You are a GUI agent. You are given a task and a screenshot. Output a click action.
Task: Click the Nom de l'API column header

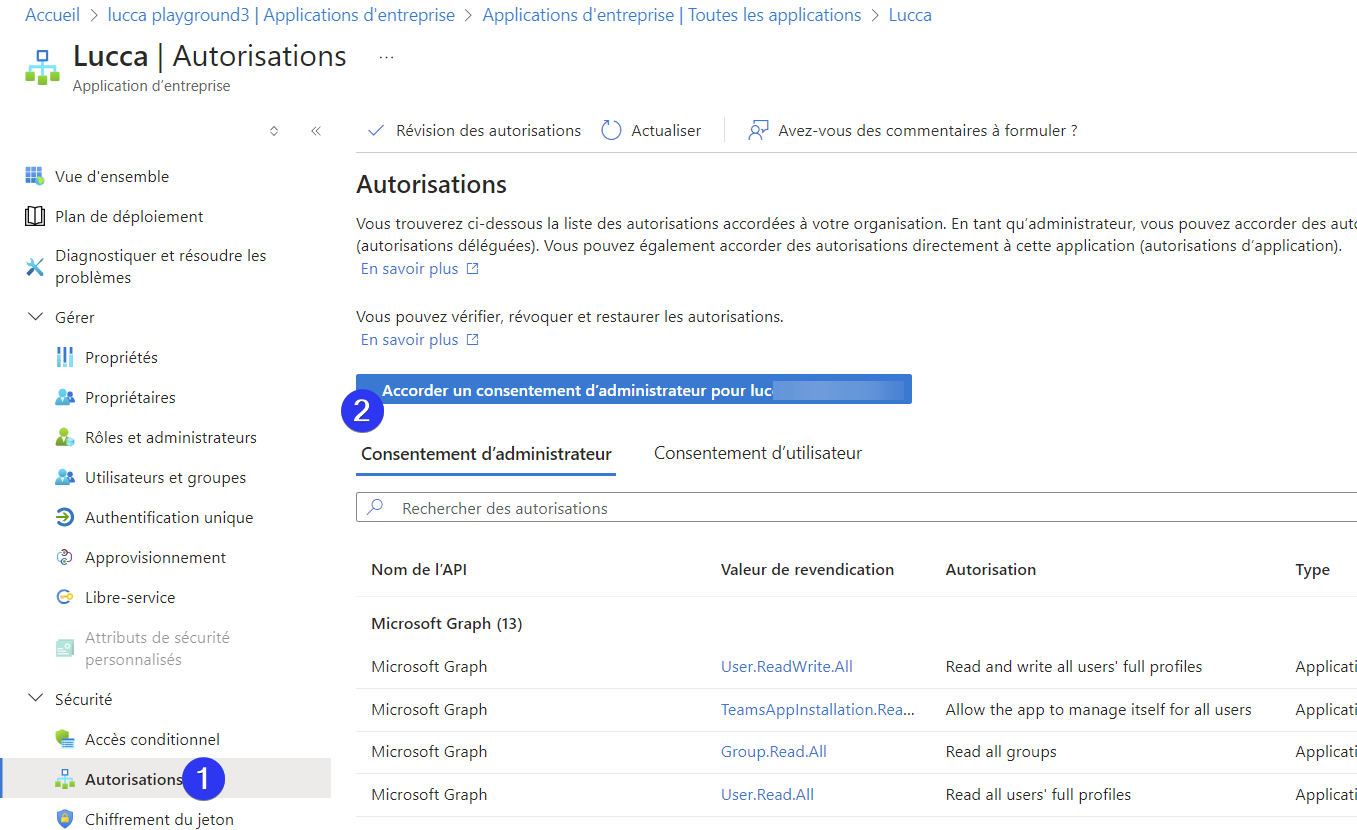pos(419,569)
